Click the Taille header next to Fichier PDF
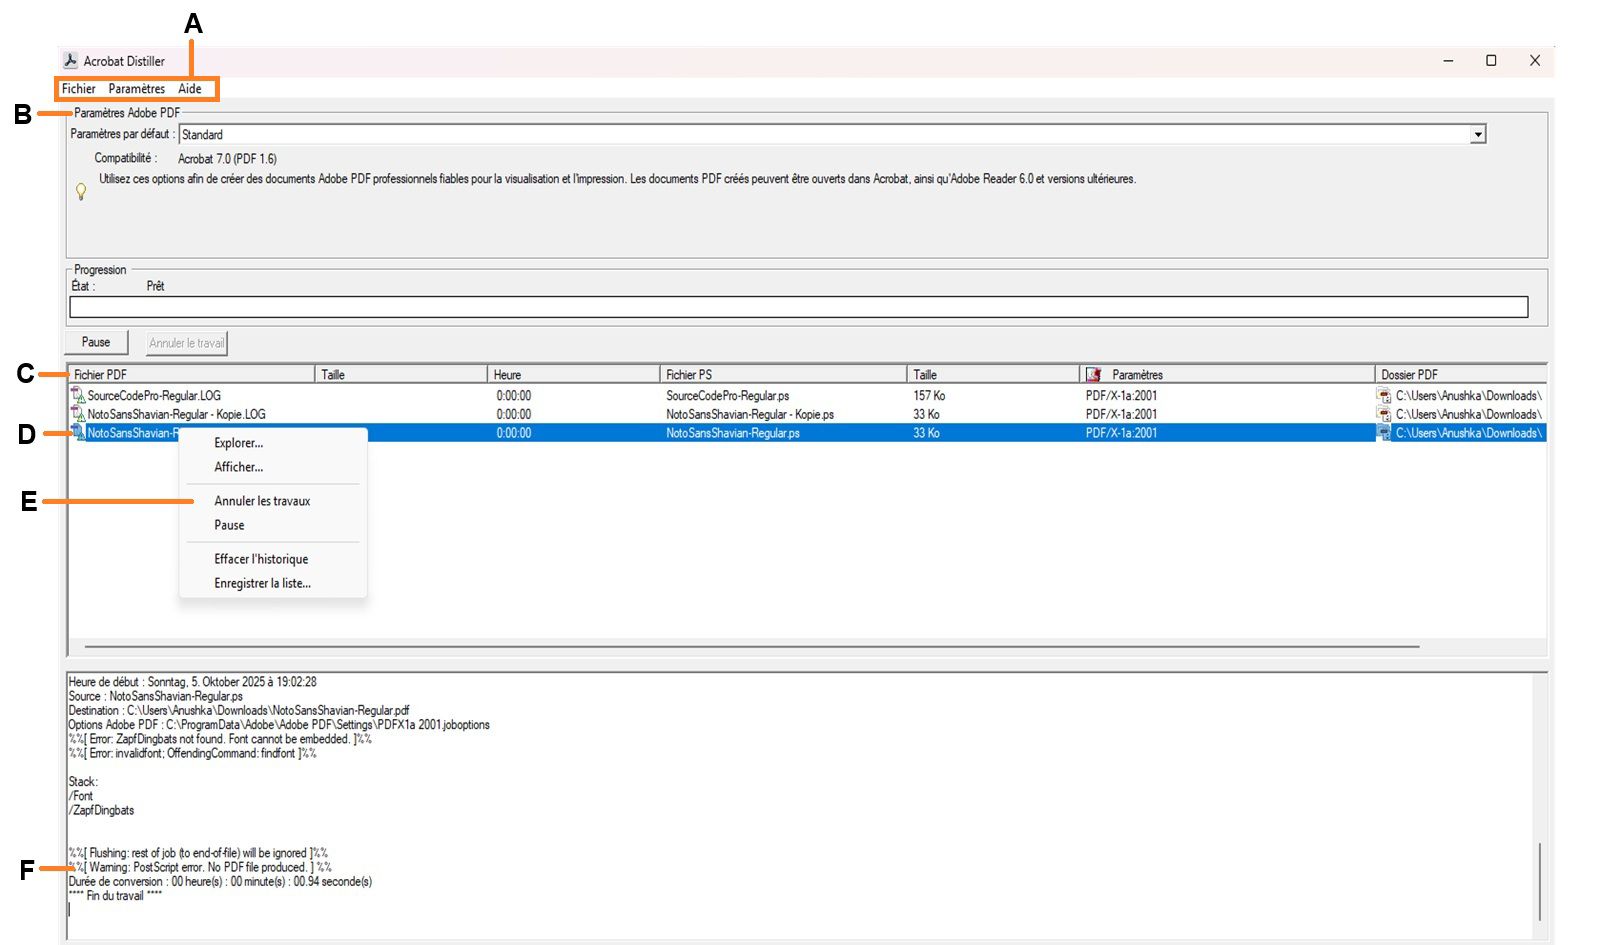Viewport: 1600px width, 945px height. point(401,375)
